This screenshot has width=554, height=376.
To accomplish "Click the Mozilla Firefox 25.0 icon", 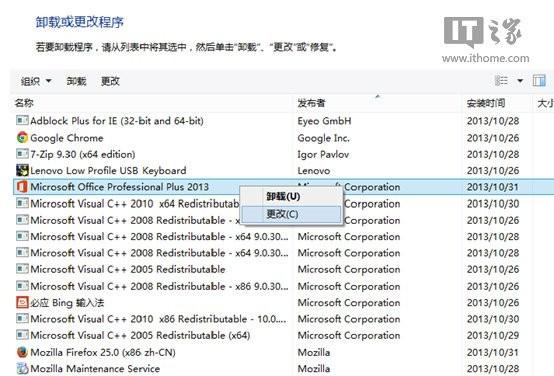I will (22, 352).
